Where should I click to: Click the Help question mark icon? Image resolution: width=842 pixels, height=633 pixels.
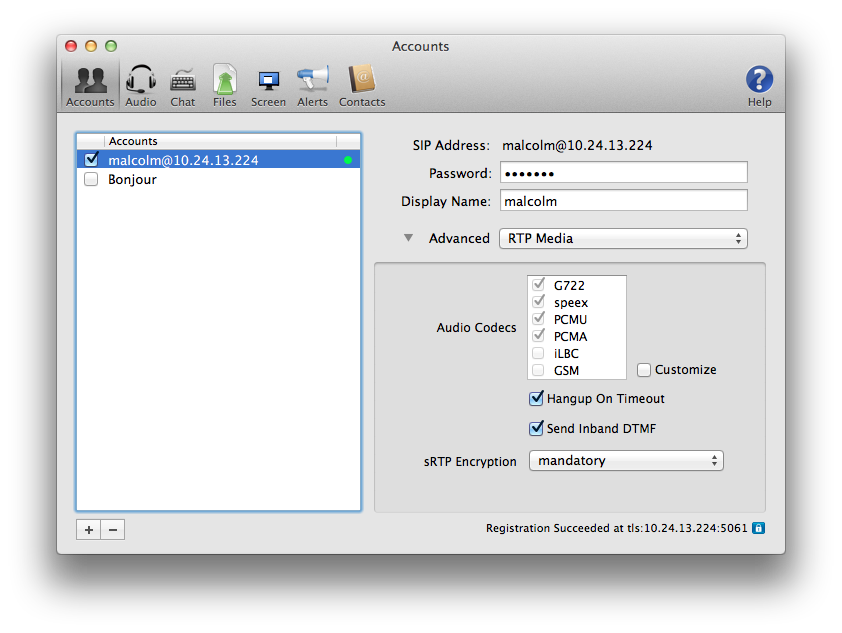point(760,82)
